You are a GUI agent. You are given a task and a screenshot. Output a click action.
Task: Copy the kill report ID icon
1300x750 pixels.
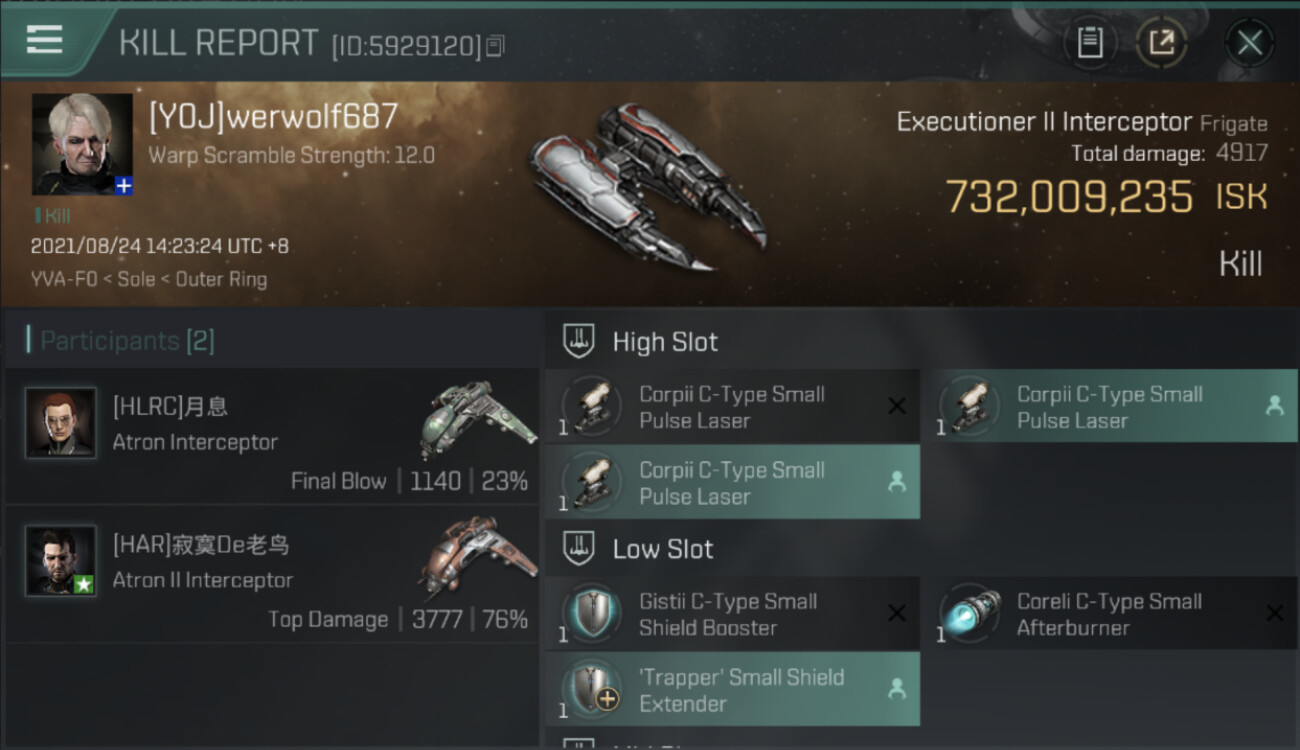coord(497,45)
